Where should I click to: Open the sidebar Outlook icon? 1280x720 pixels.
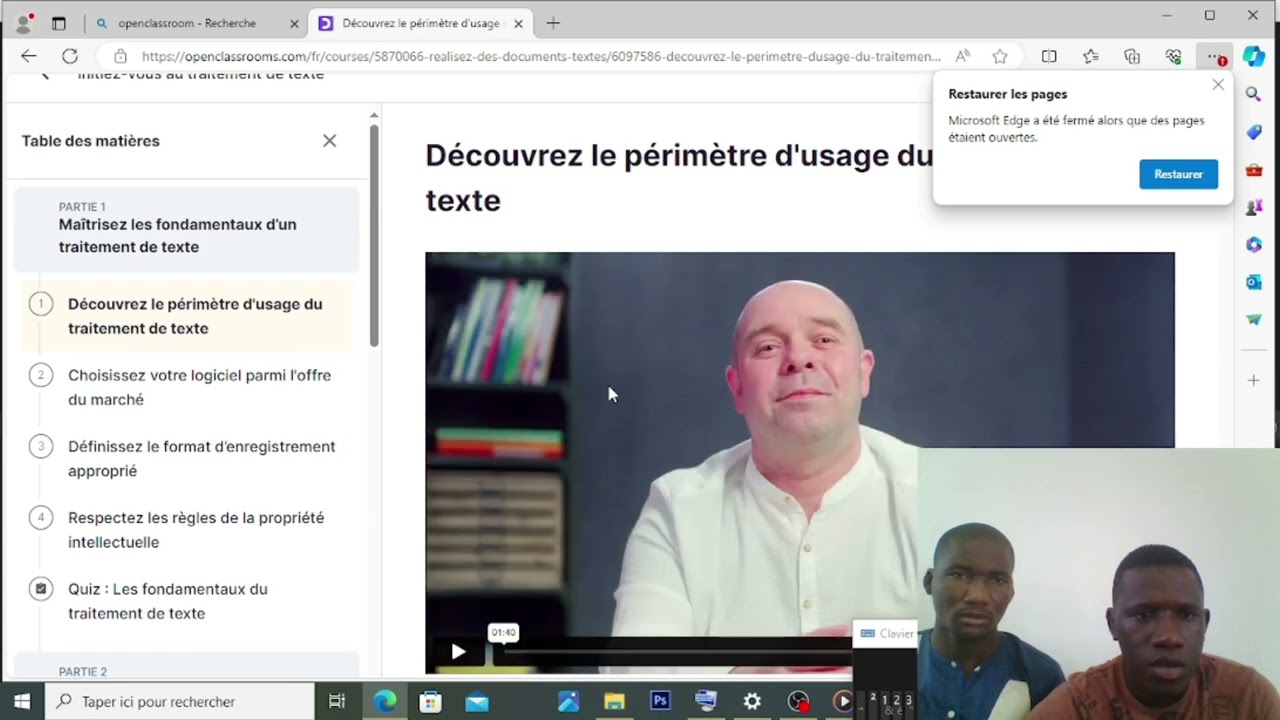1254,282
